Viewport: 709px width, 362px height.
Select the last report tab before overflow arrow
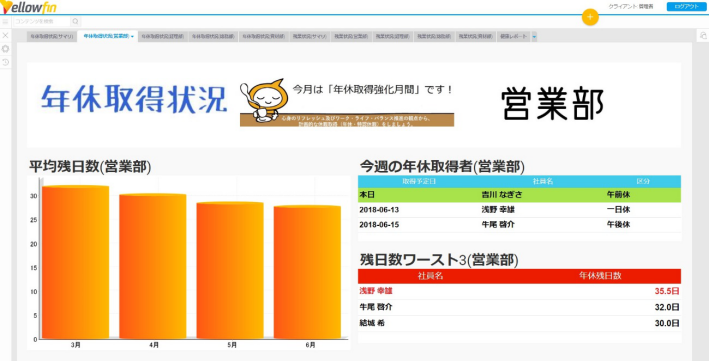pyautogui.click(x=514, y=37)
